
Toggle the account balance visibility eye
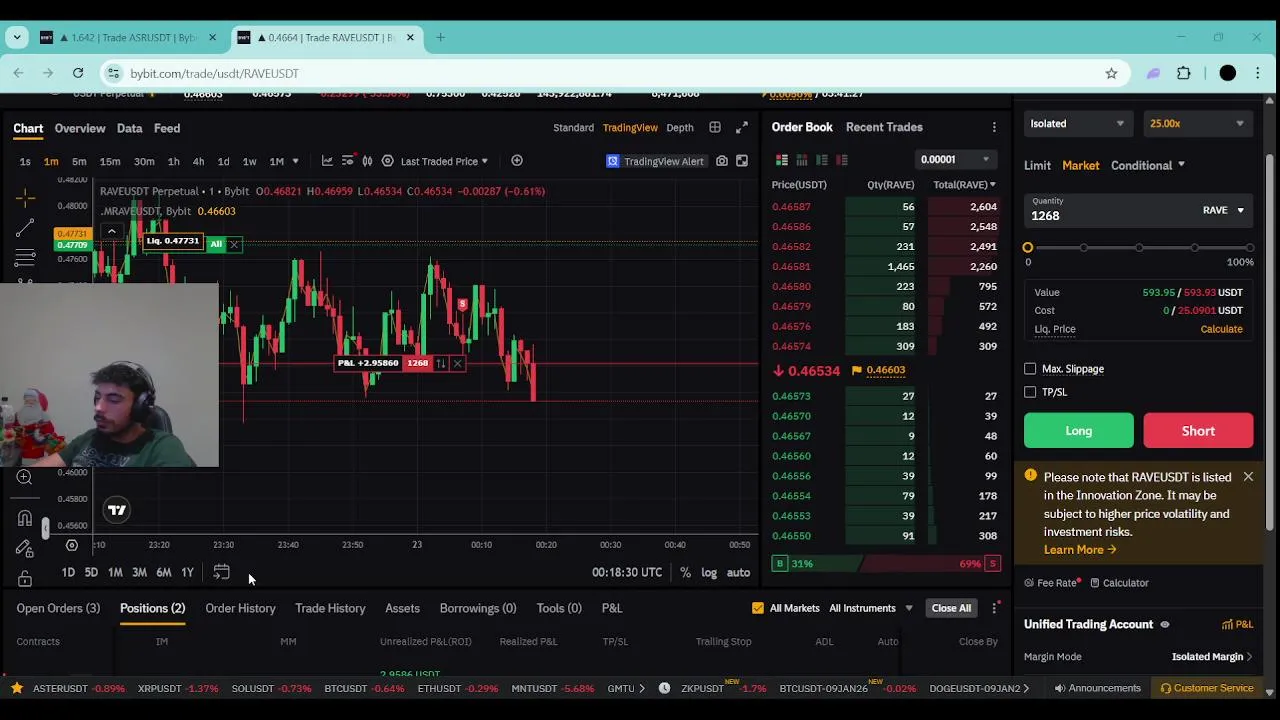tap(1164, 625)
